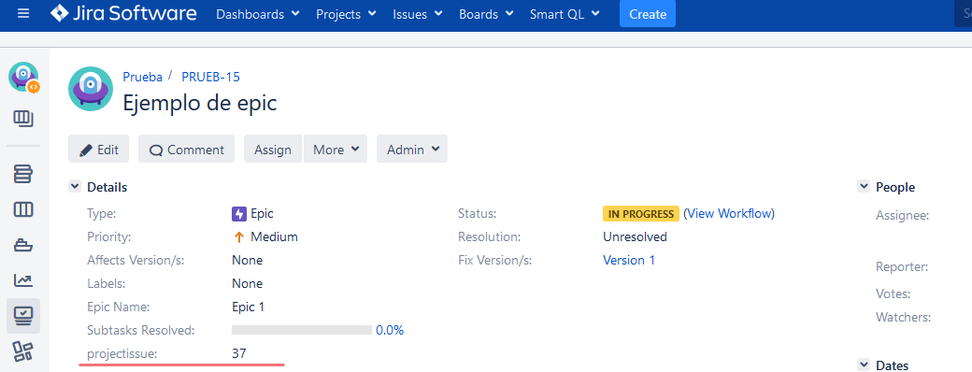Open the Reports chart icon in sidebar
This screenshot has height=372, width=972.
pyautogui.click(x=24, y=280)
